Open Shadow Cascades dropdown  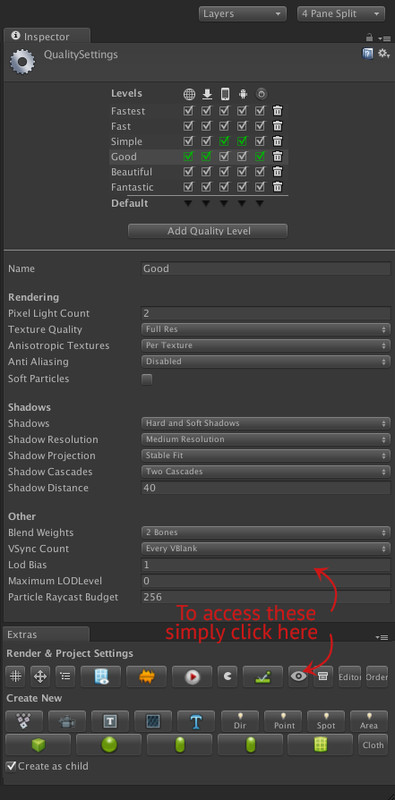pyautogui.click(x=266, y=472)
